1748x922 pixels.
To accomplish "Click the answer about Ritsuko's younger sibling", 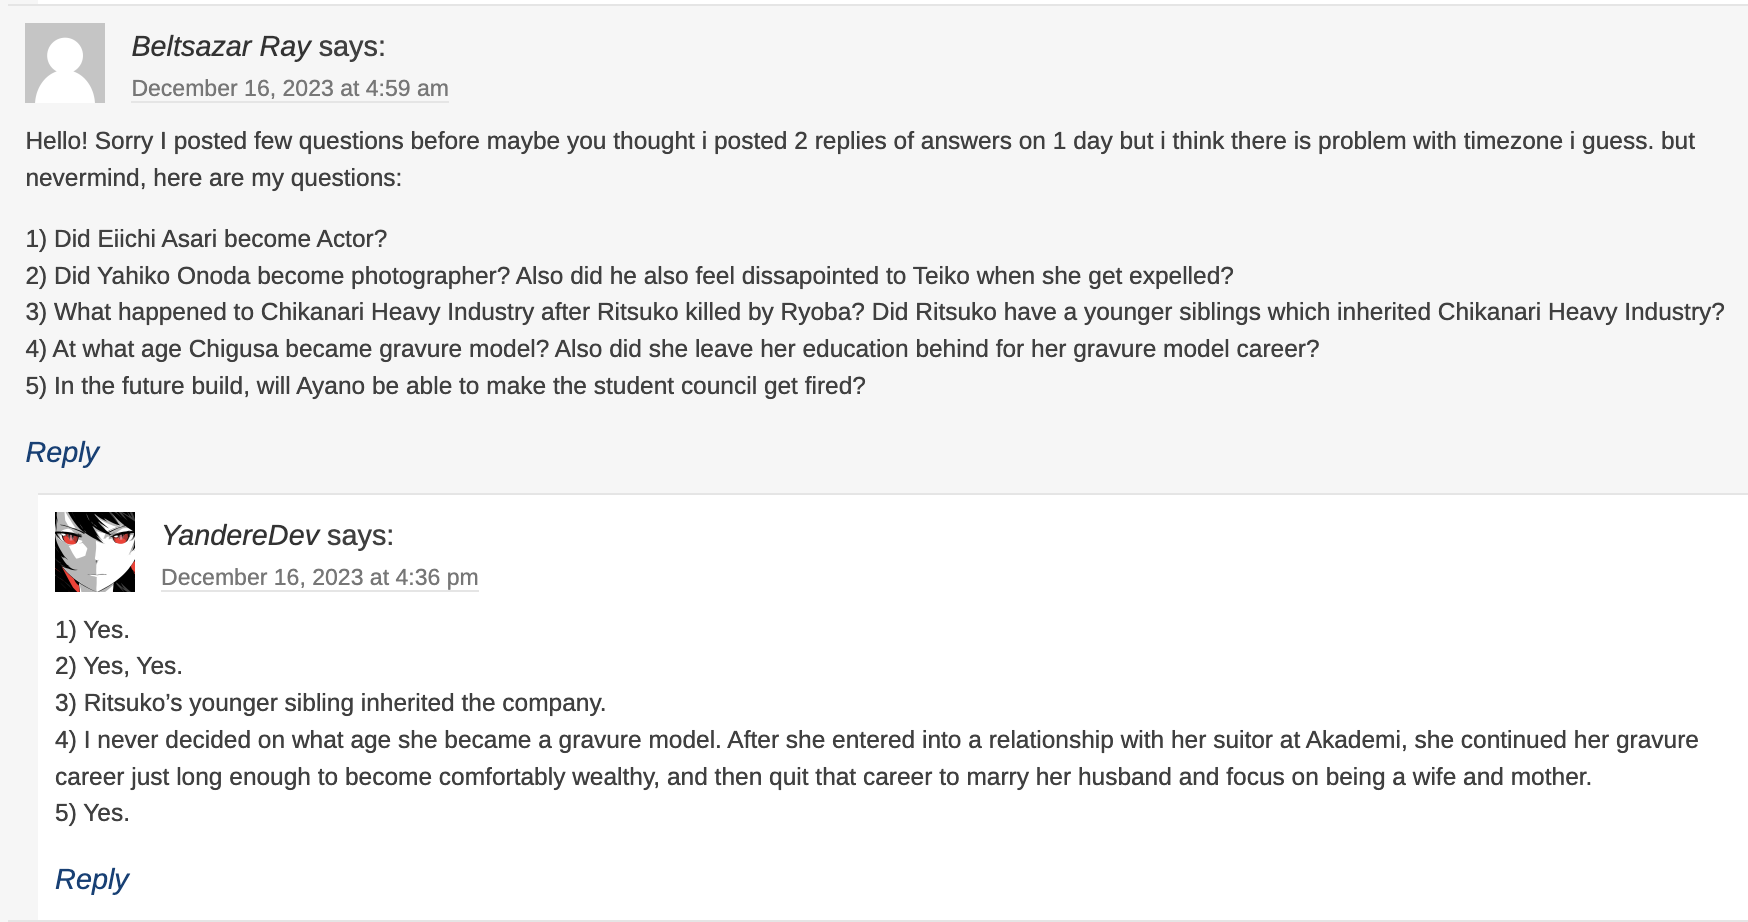I will (330, 703).
